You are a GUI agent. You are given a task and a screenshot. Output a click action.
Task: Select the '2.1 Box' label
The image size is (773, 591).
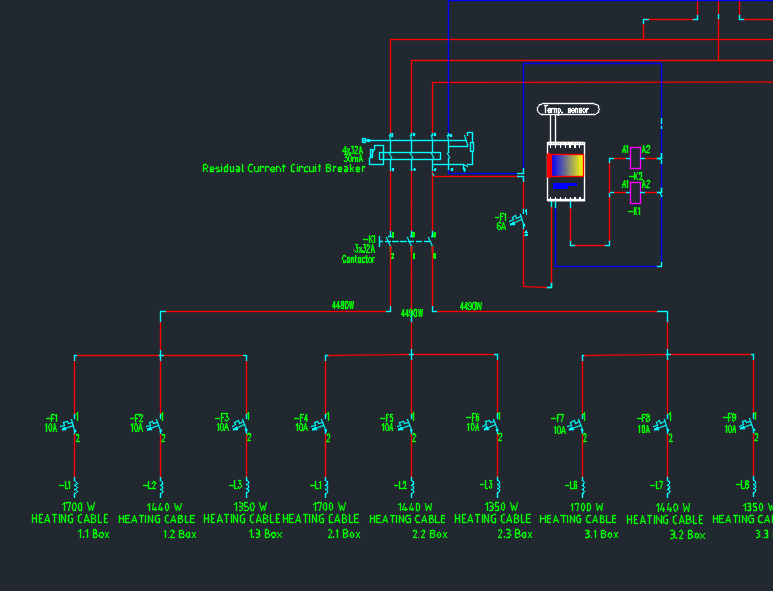click(344, 534)
